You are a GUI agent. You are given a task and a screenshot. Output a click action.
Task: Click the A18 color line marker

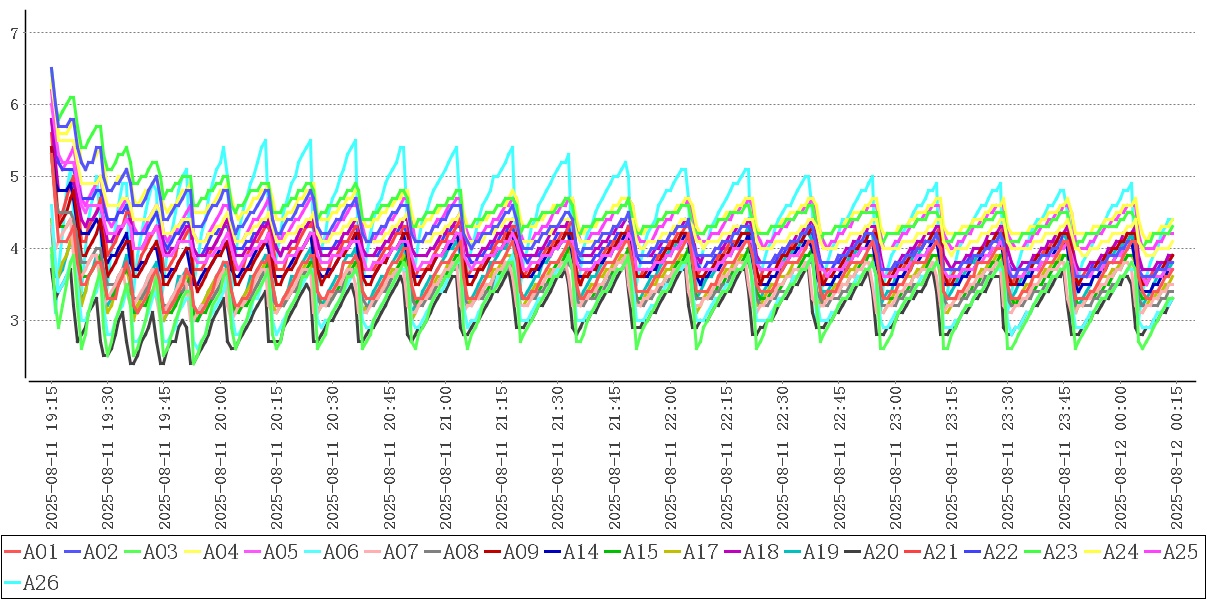tap(732, 552)
